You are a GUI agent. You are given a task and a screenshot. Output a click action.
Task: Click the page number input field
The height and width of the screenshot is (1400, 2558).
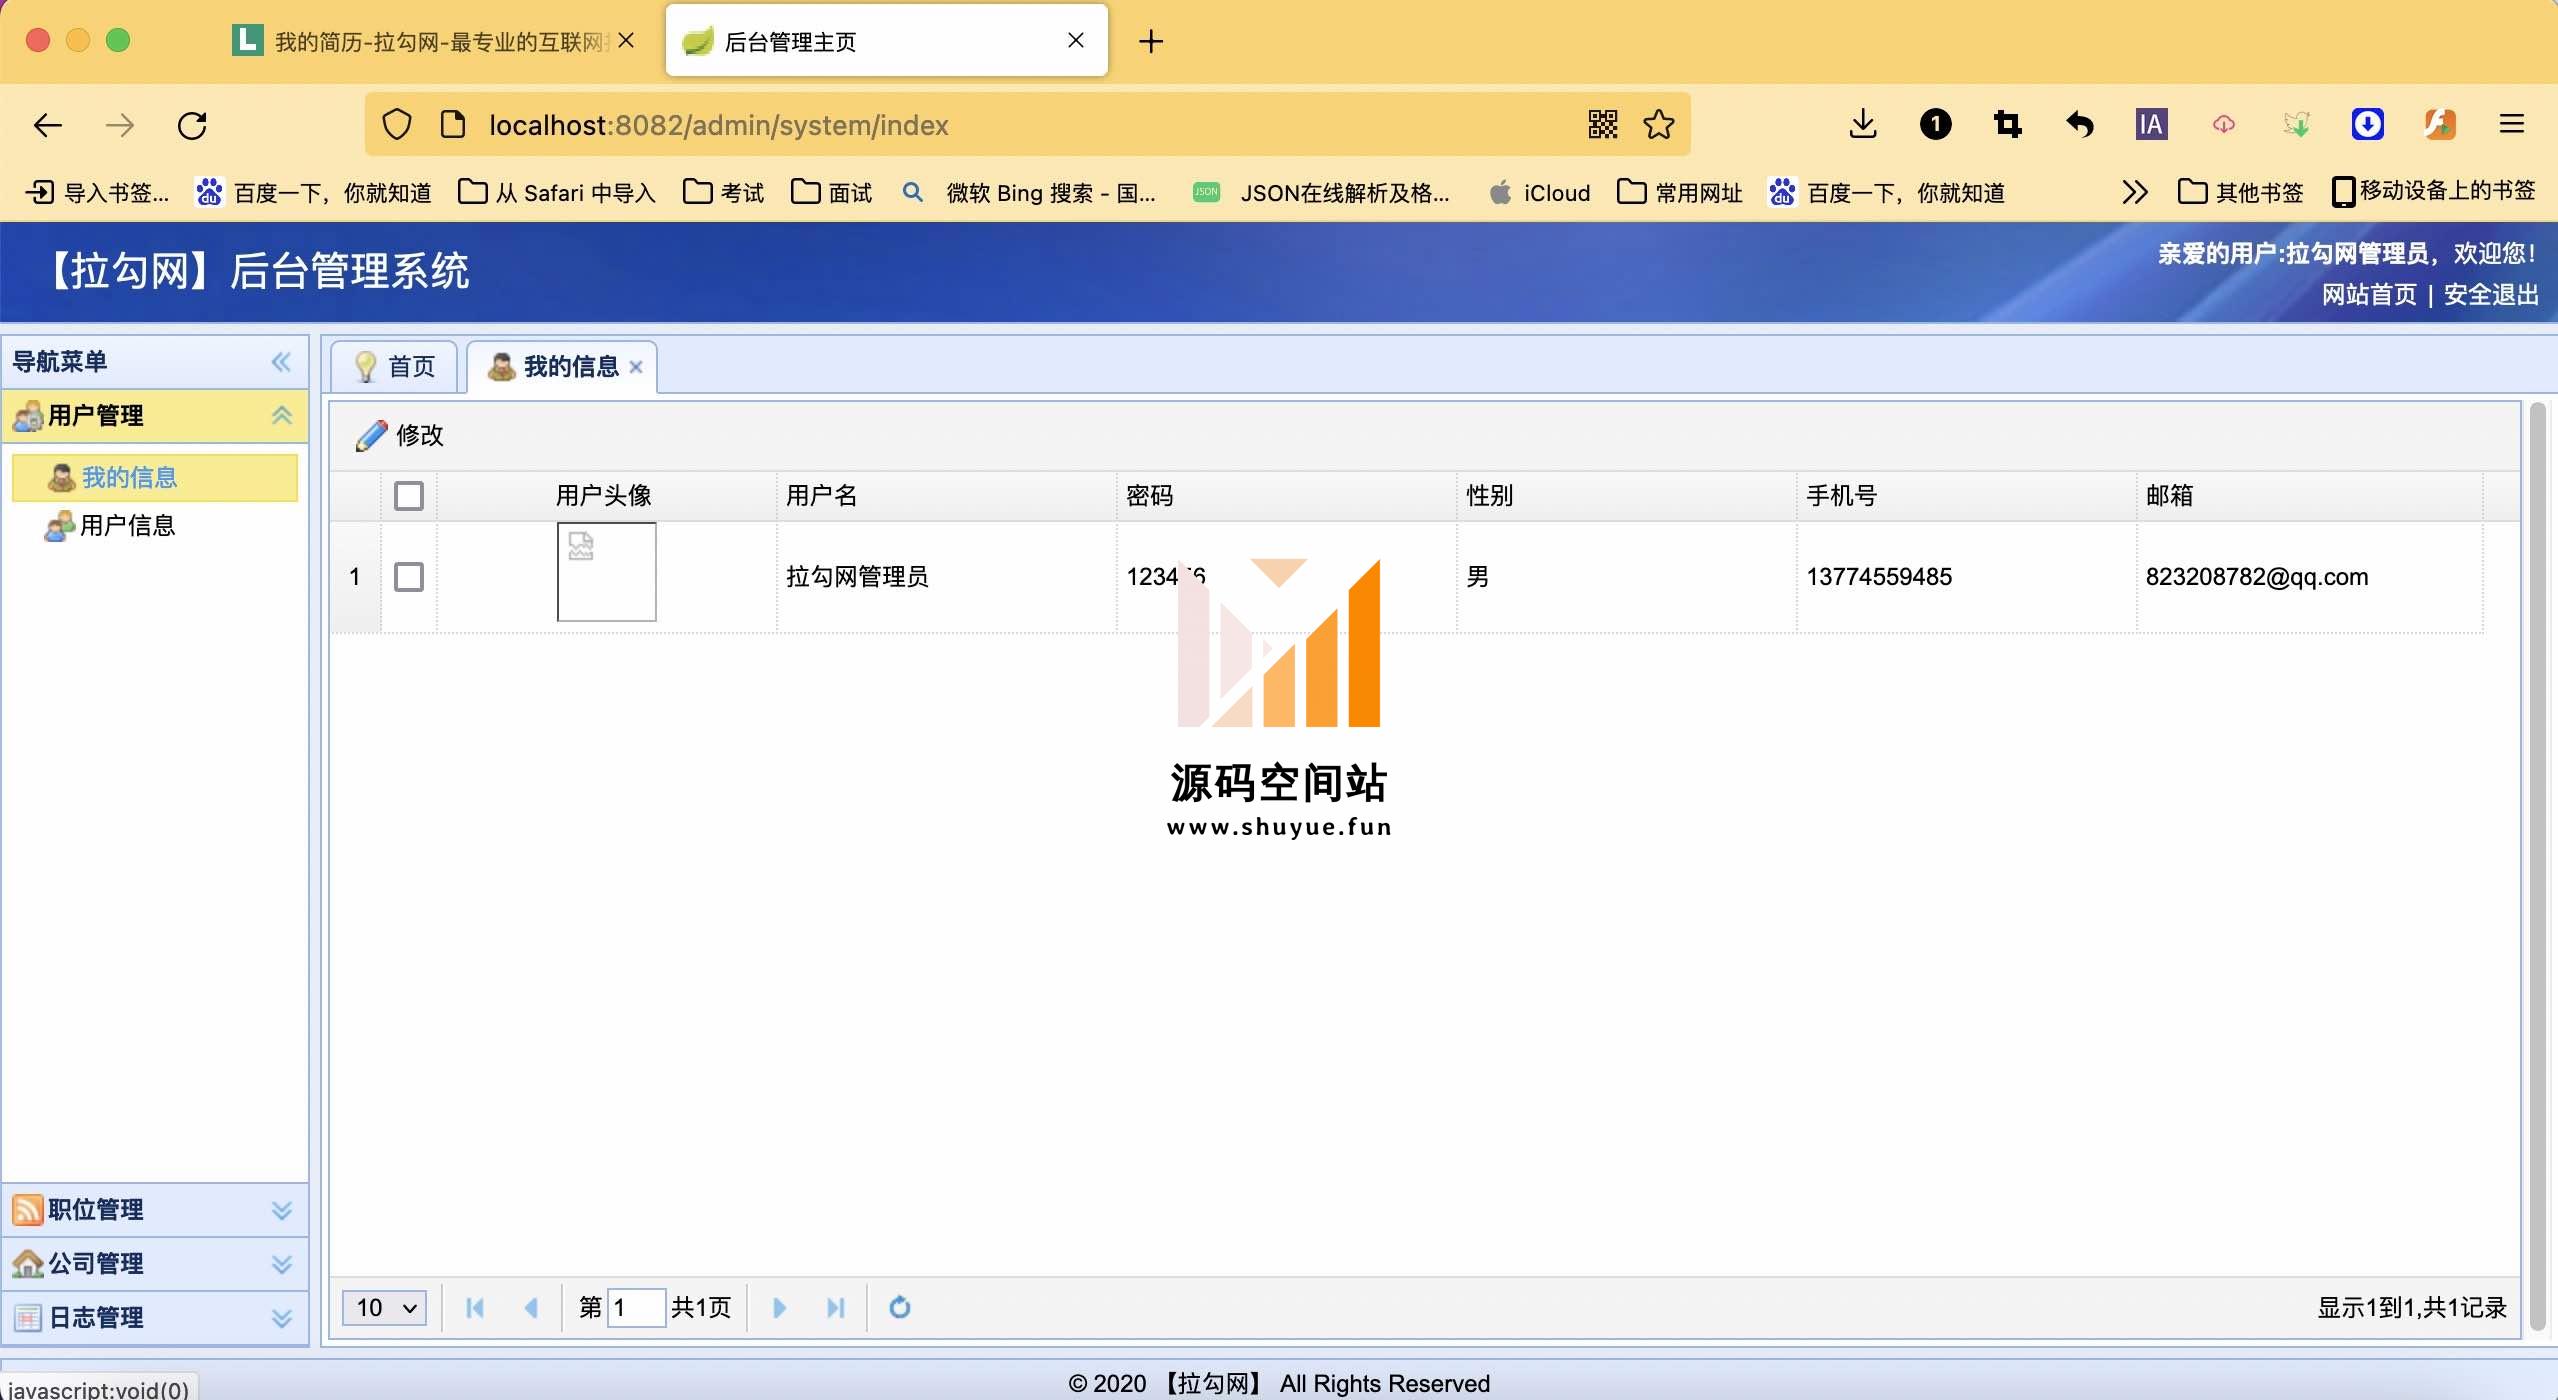pos(636,1307)
